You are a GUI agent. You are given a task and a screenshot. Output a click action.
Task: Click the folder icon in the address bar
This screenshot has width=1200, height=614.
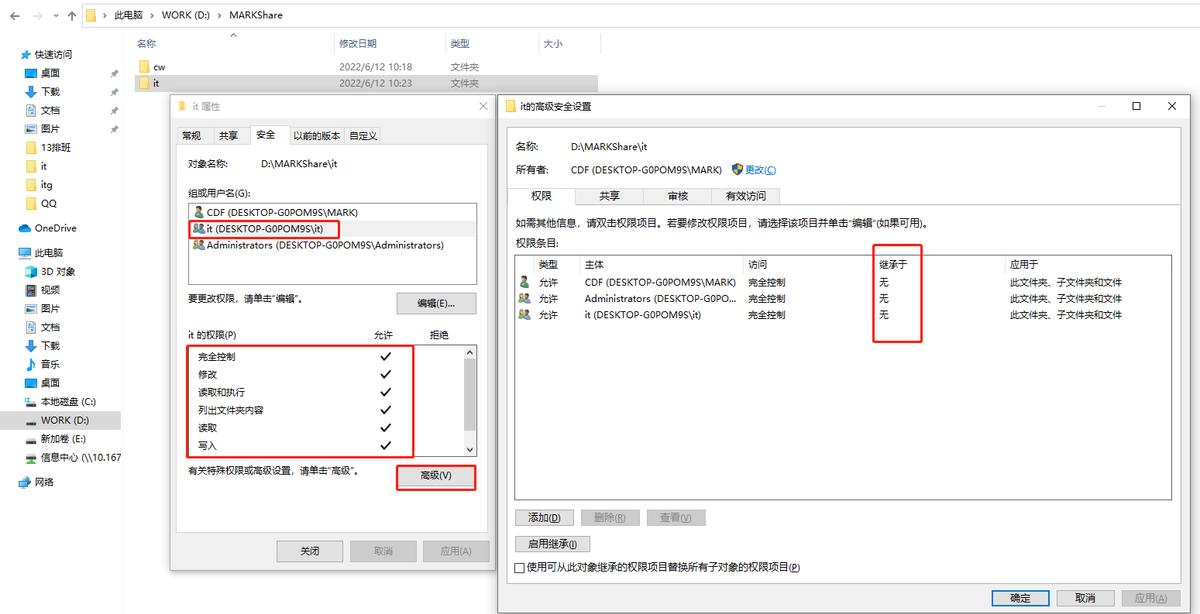point(91,14)
